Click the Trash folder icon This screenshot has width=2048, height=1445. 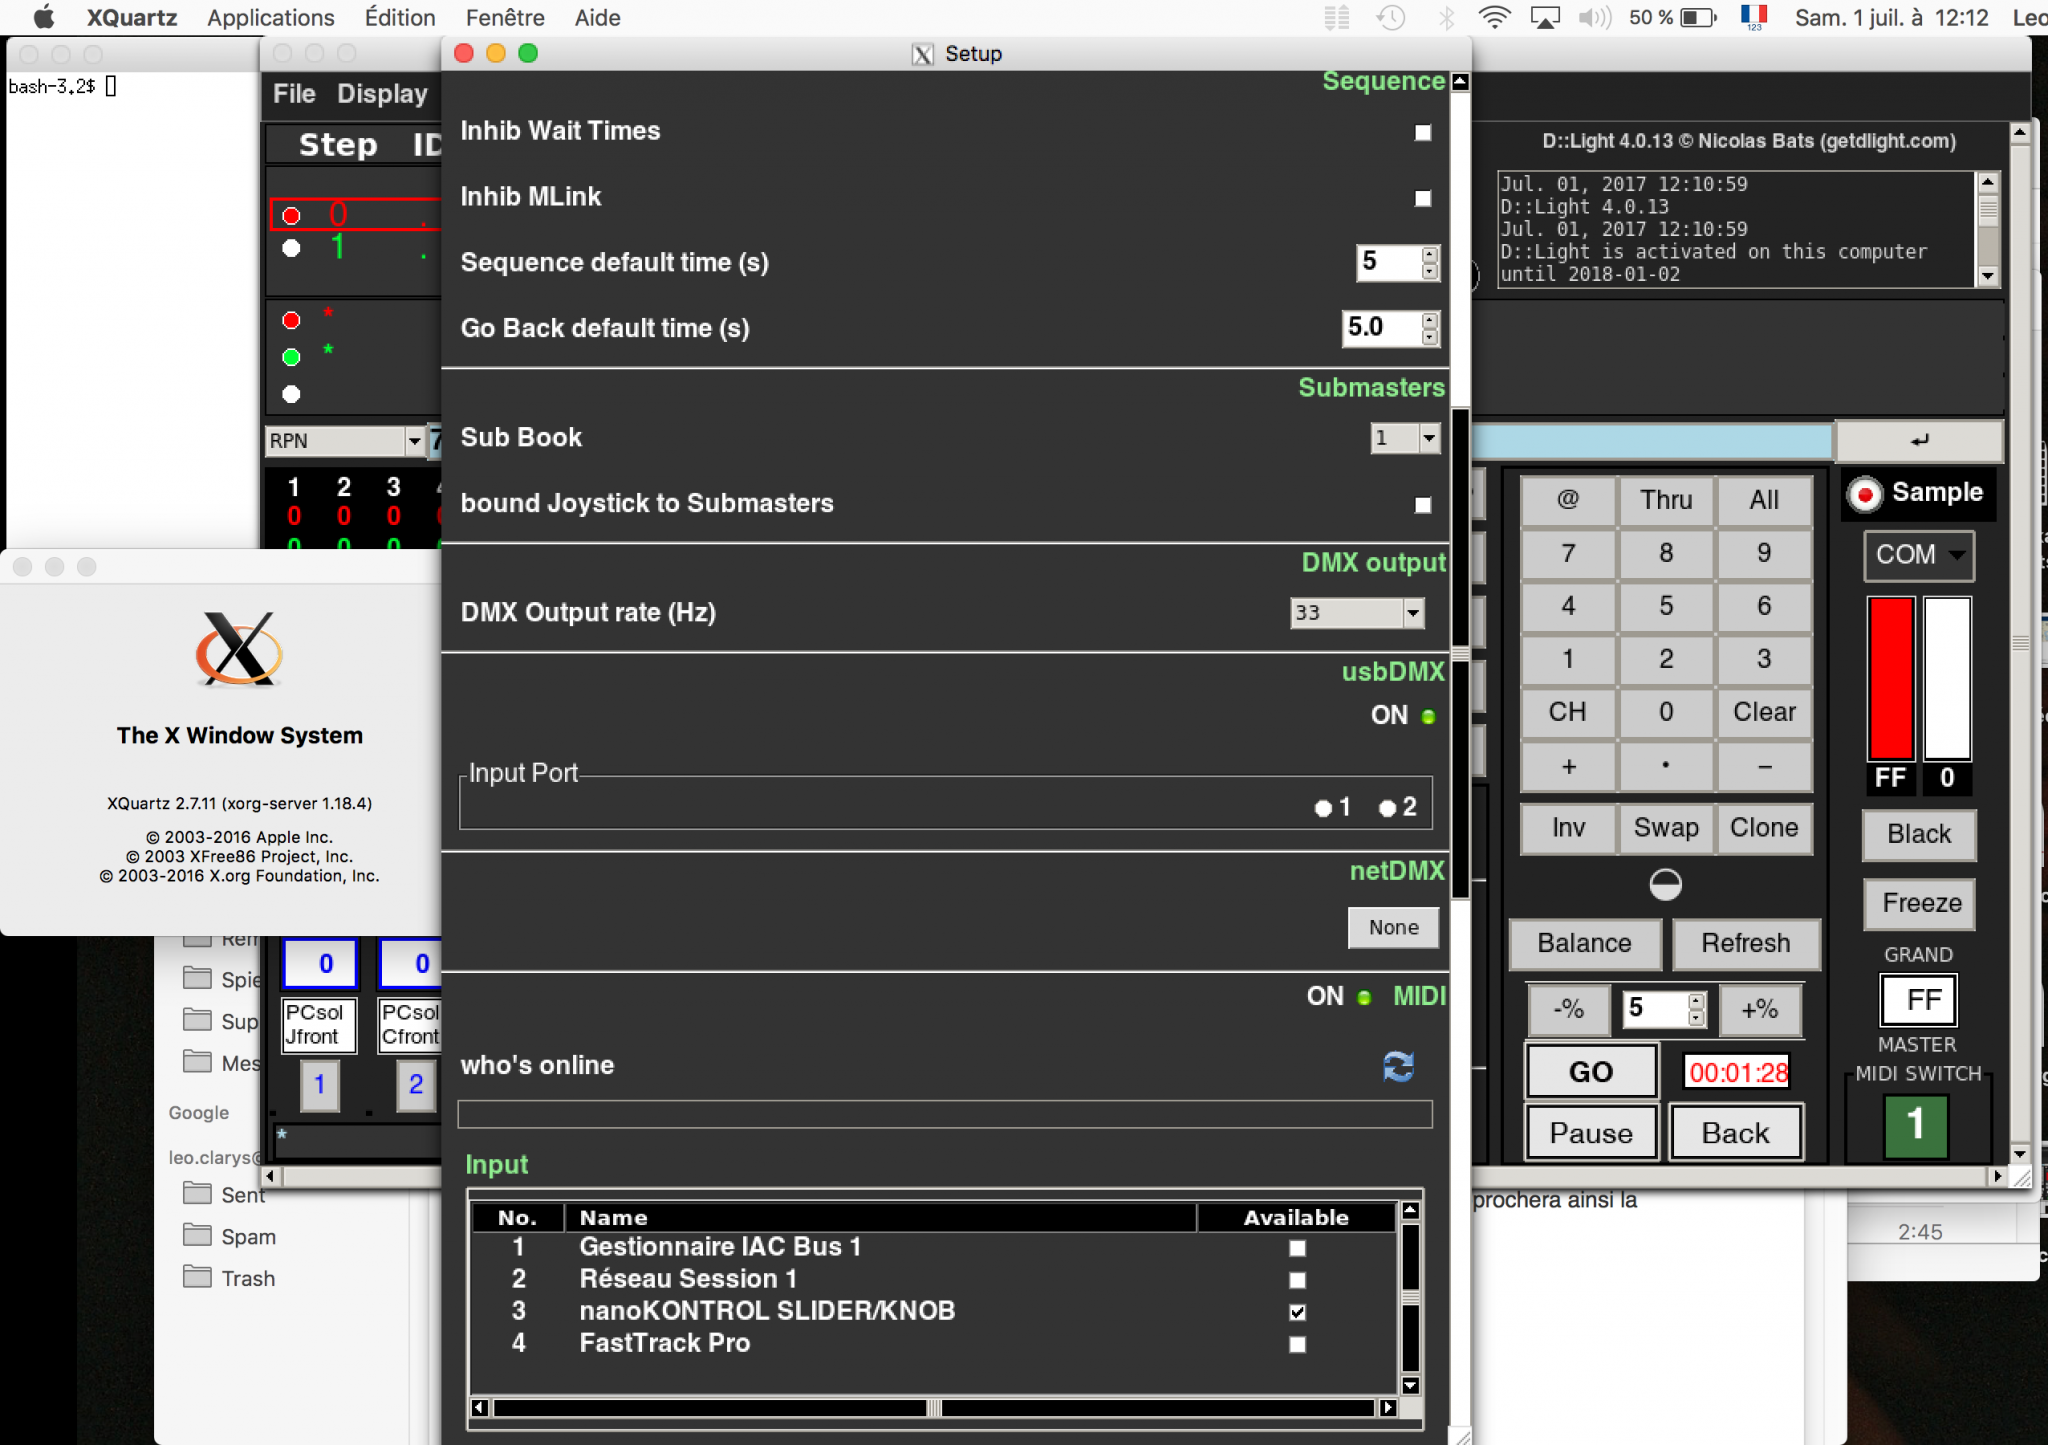point(198,1277)
